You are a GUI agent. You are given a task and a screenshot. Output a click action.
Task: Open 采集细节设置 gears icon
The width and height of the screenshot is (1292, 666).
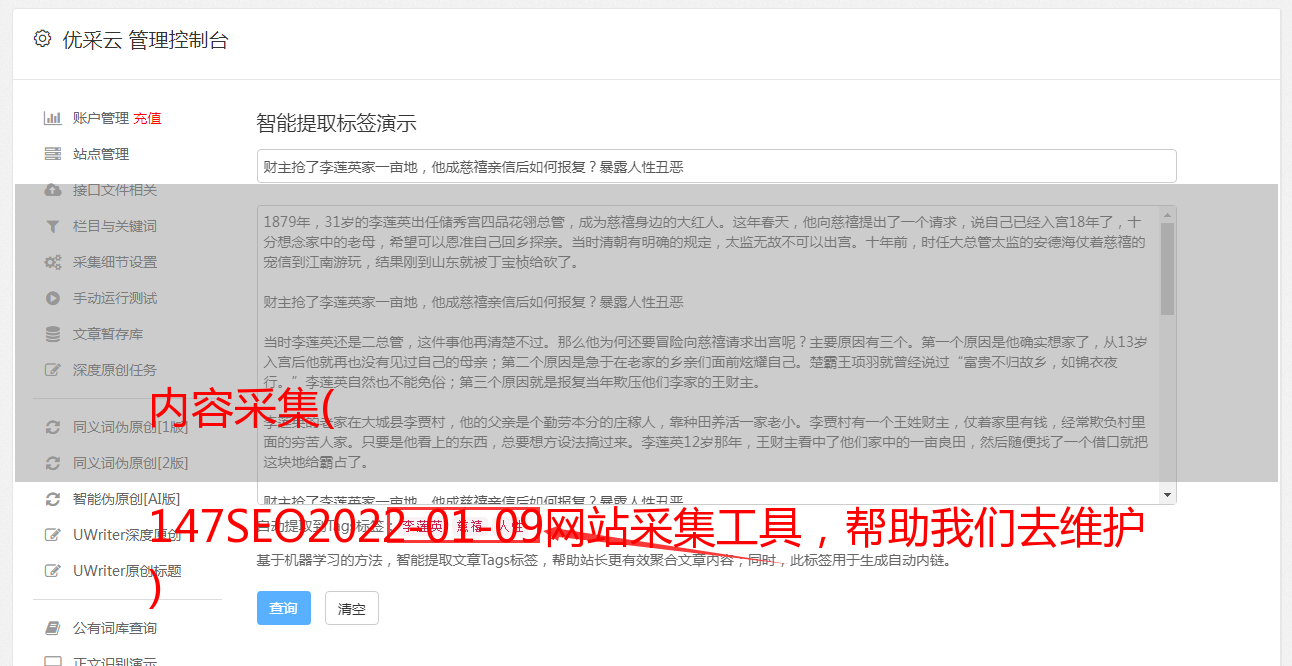pyautogui.click(x=53, y=262)
